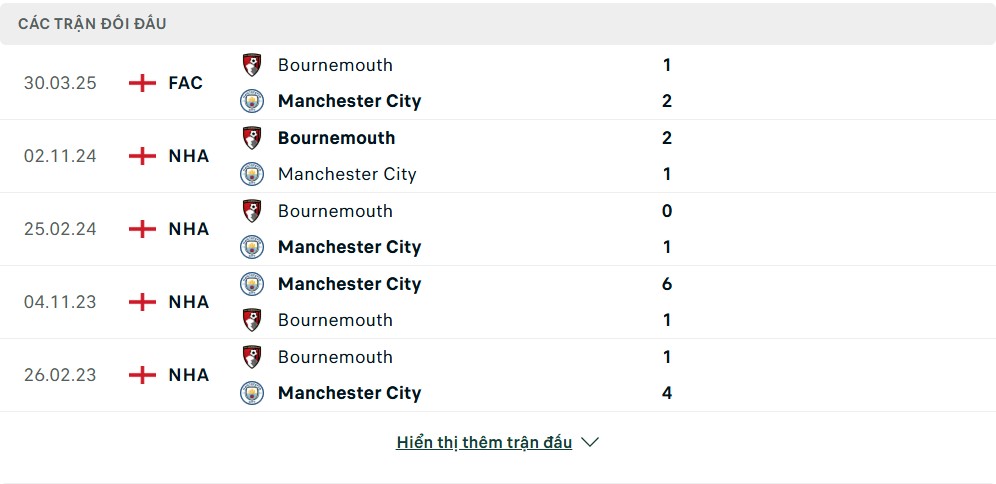Click NHA label in 25.02.24 row
This screenshot has width=996, height=484.
[x=189, y=229]
